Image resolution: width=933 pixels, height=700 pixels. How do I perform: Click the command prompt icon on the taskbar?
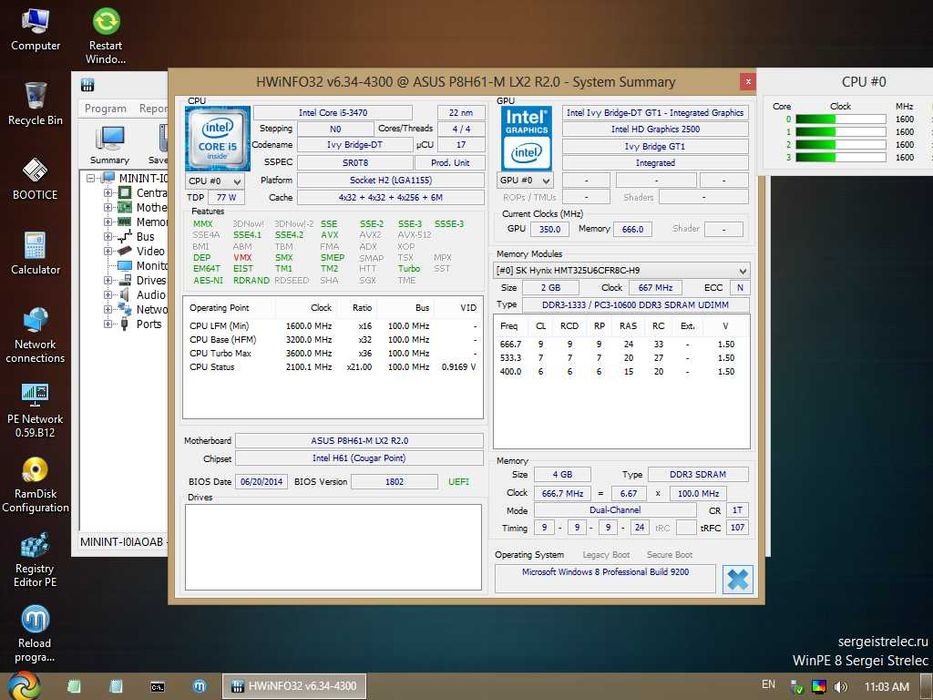158,686
